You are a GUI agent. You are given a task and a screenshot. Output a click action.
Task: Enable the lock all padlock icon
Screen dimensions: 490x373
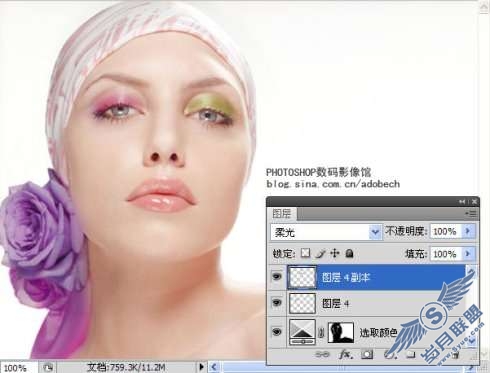pos(349,253)
